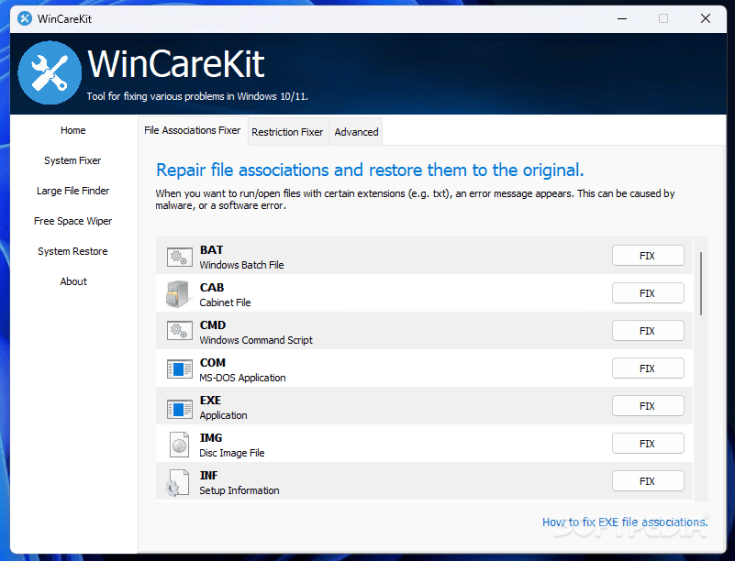Open the Advanced tab
735x561 pixels.
coord(356,132)
